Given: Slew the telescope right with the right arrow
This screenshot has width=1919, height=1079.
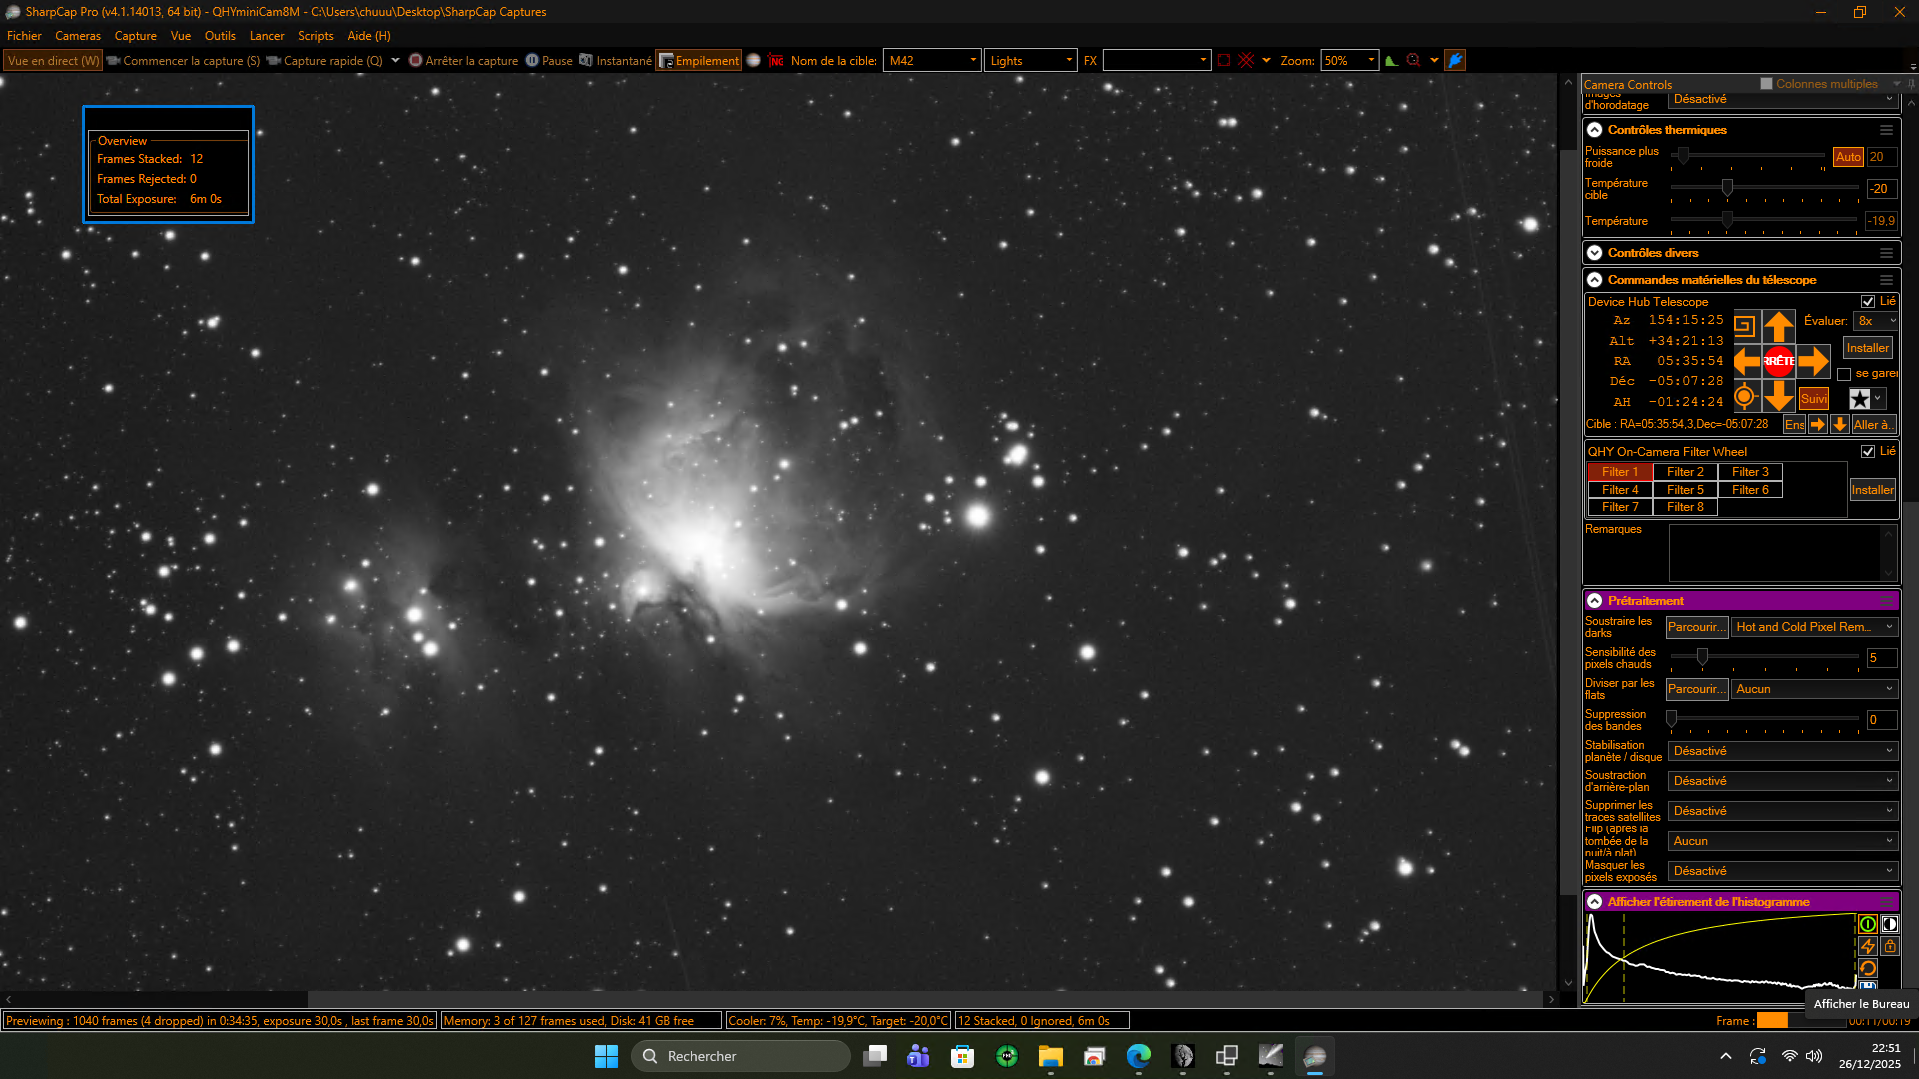Looking at the screenshot, I should [1813, 361].
